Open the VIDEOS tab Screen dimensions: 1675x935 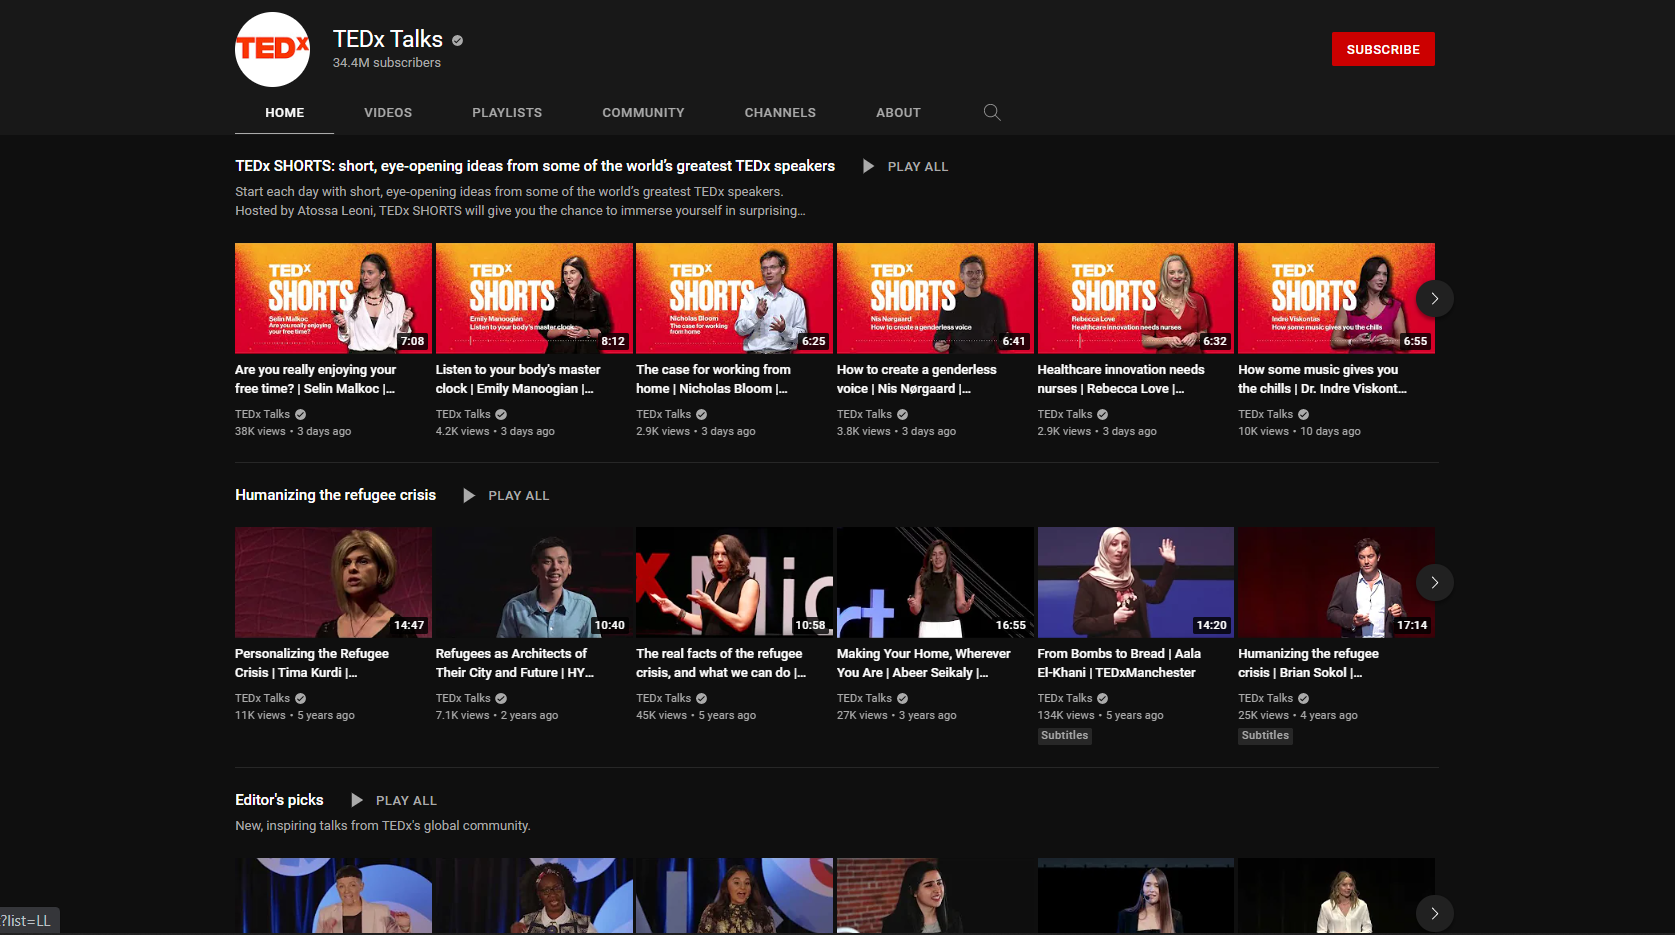[x=388, y=112]
